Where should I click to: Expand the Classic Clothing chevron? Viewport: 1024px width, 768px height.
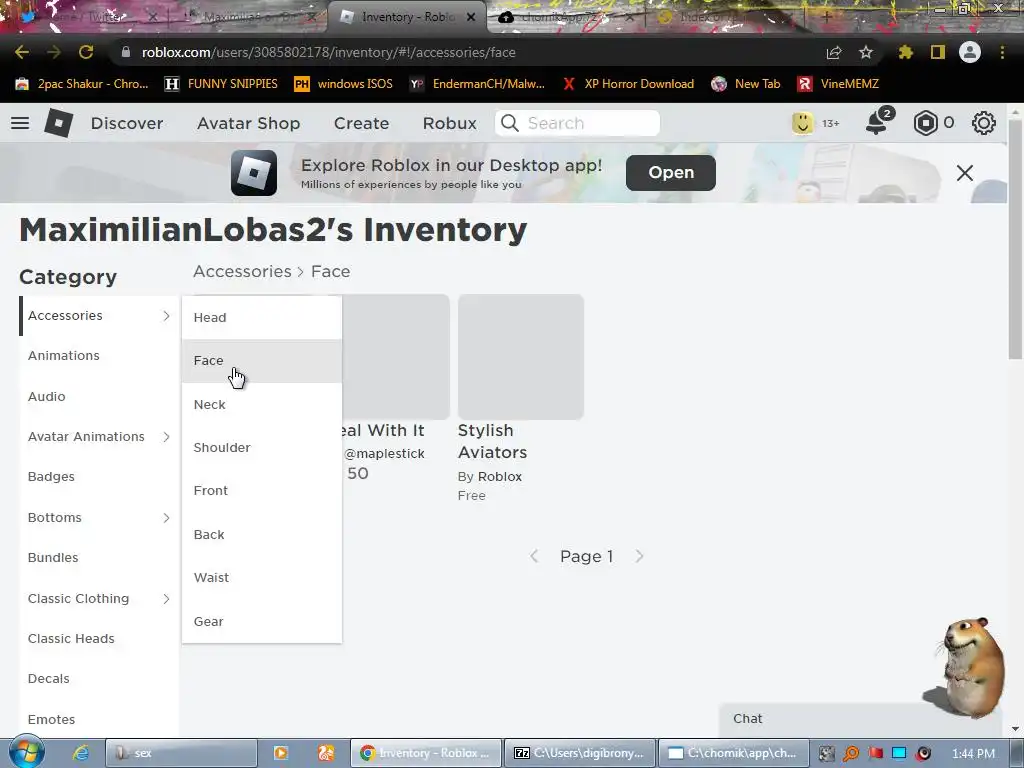pos(166,599)
